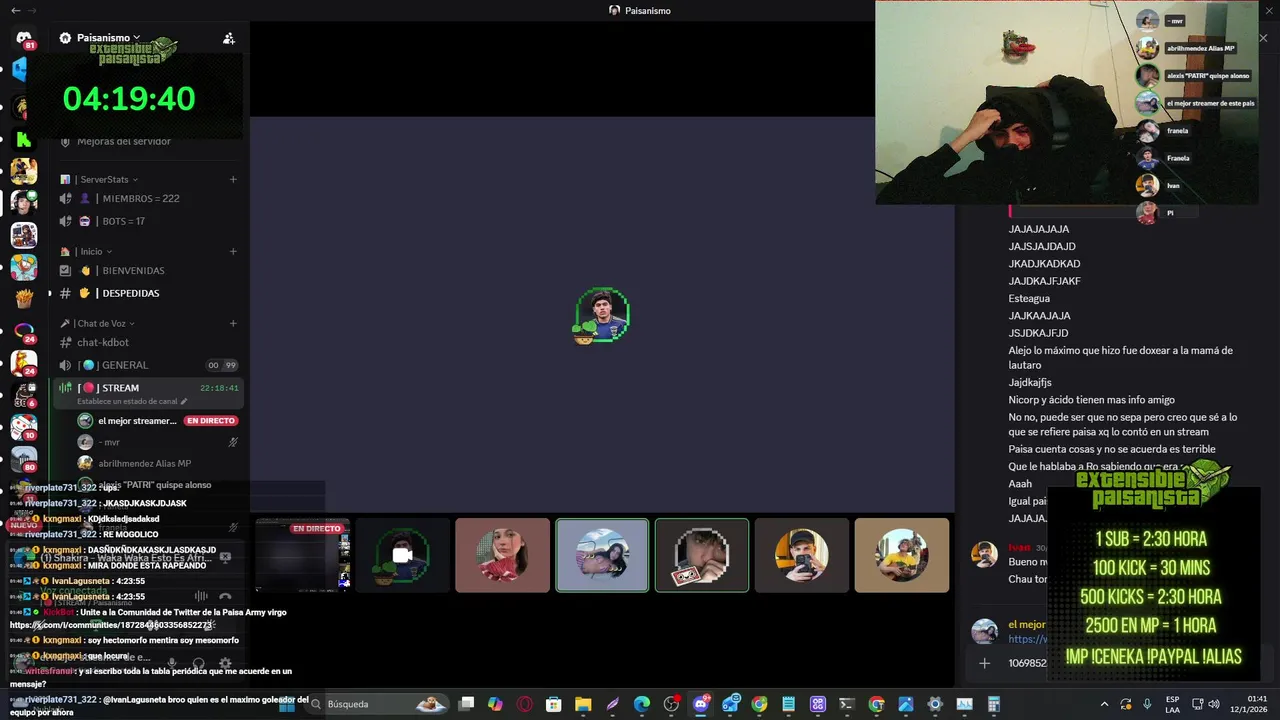Viewport: 1280px width, 720px height.
Task: Open Opera browser from taskbar
Action: [x=525, y=704]
